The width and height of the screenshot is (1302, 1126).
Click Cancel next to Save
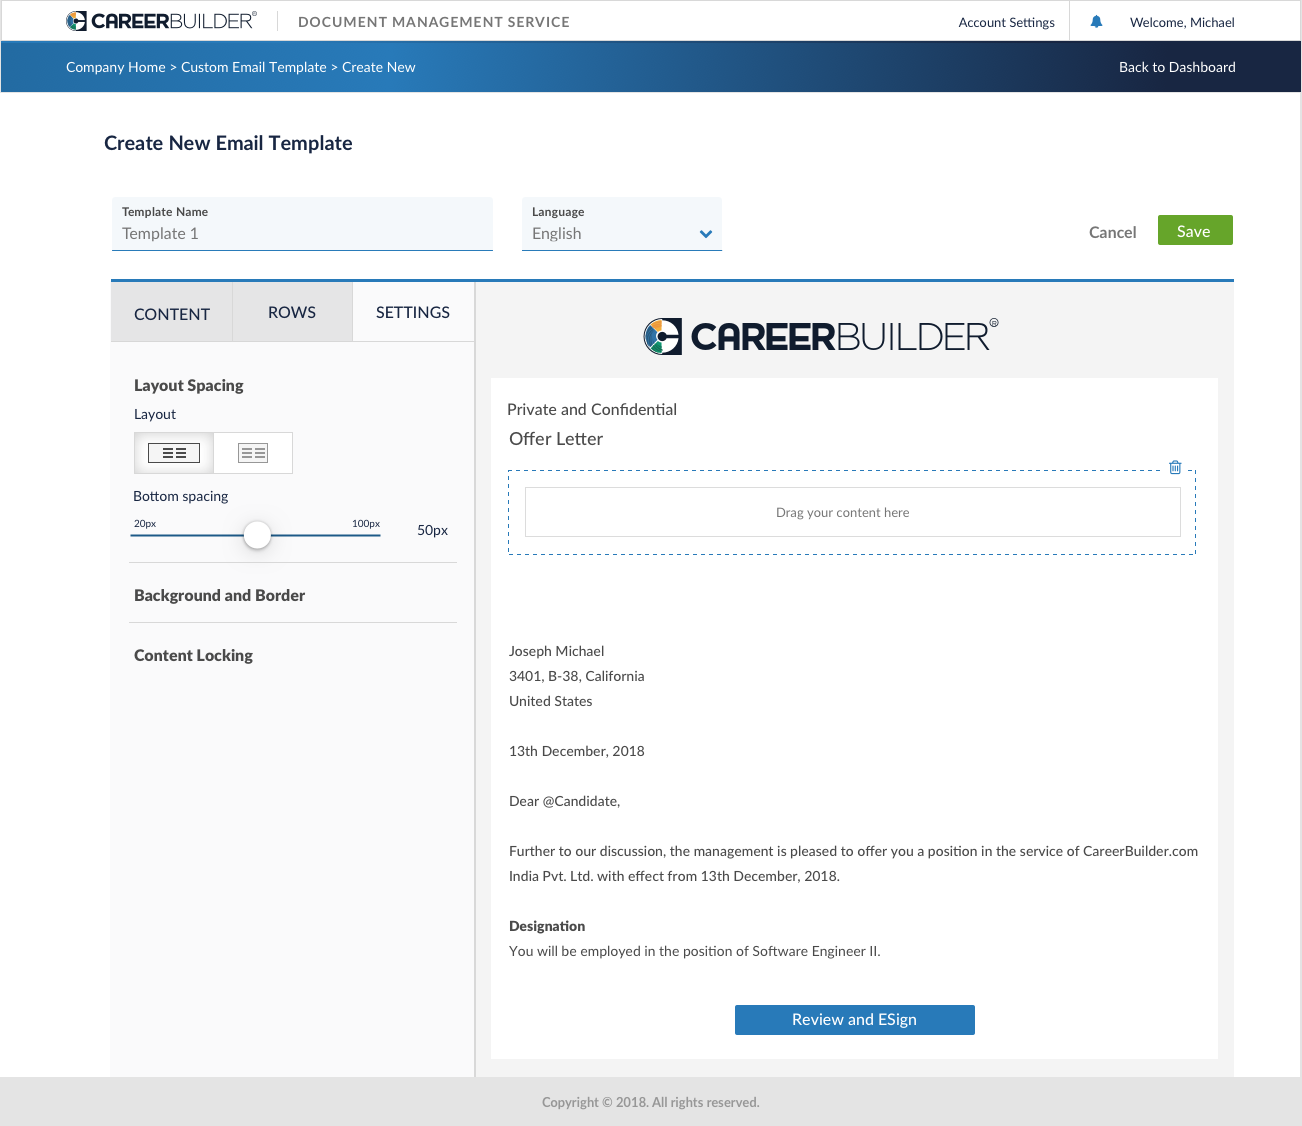(1112, 232)
